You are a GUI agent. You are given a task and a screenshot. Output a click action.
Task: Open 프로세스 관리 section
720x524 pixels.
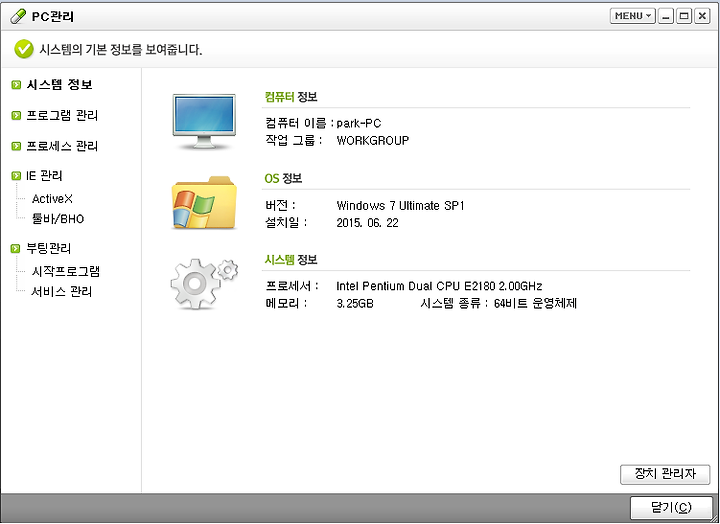(x=62, y=146)
